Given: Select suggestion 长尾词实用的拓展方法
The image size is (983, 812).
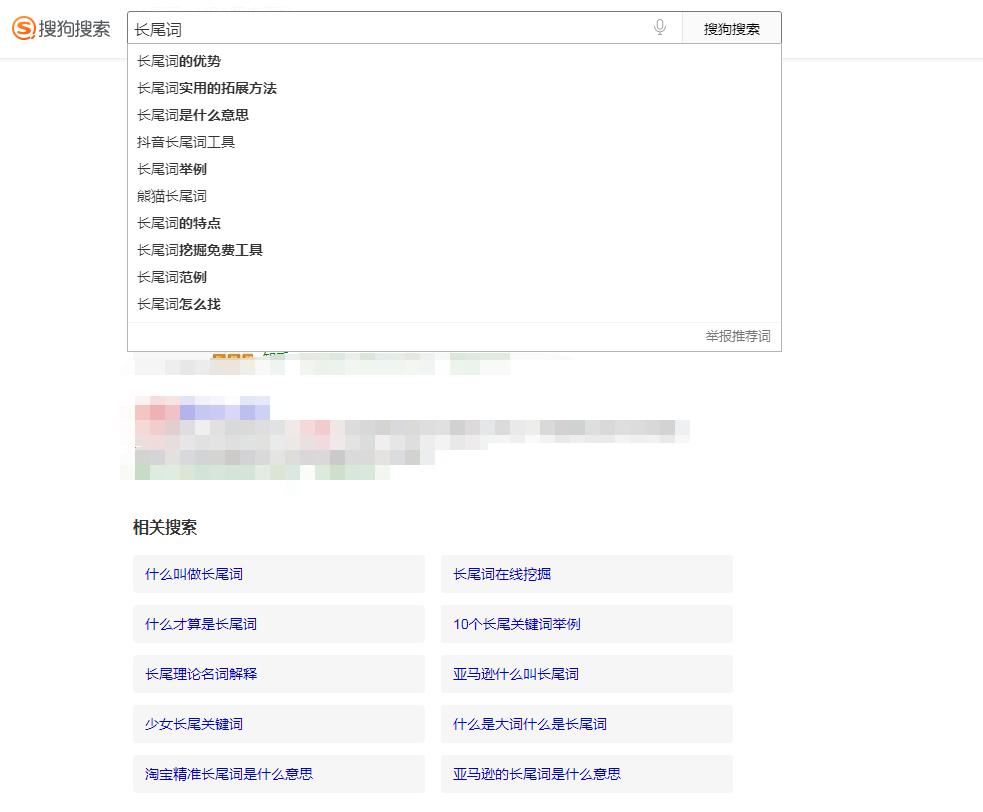Looking at the screenshot, I should [x=206, y=88].
